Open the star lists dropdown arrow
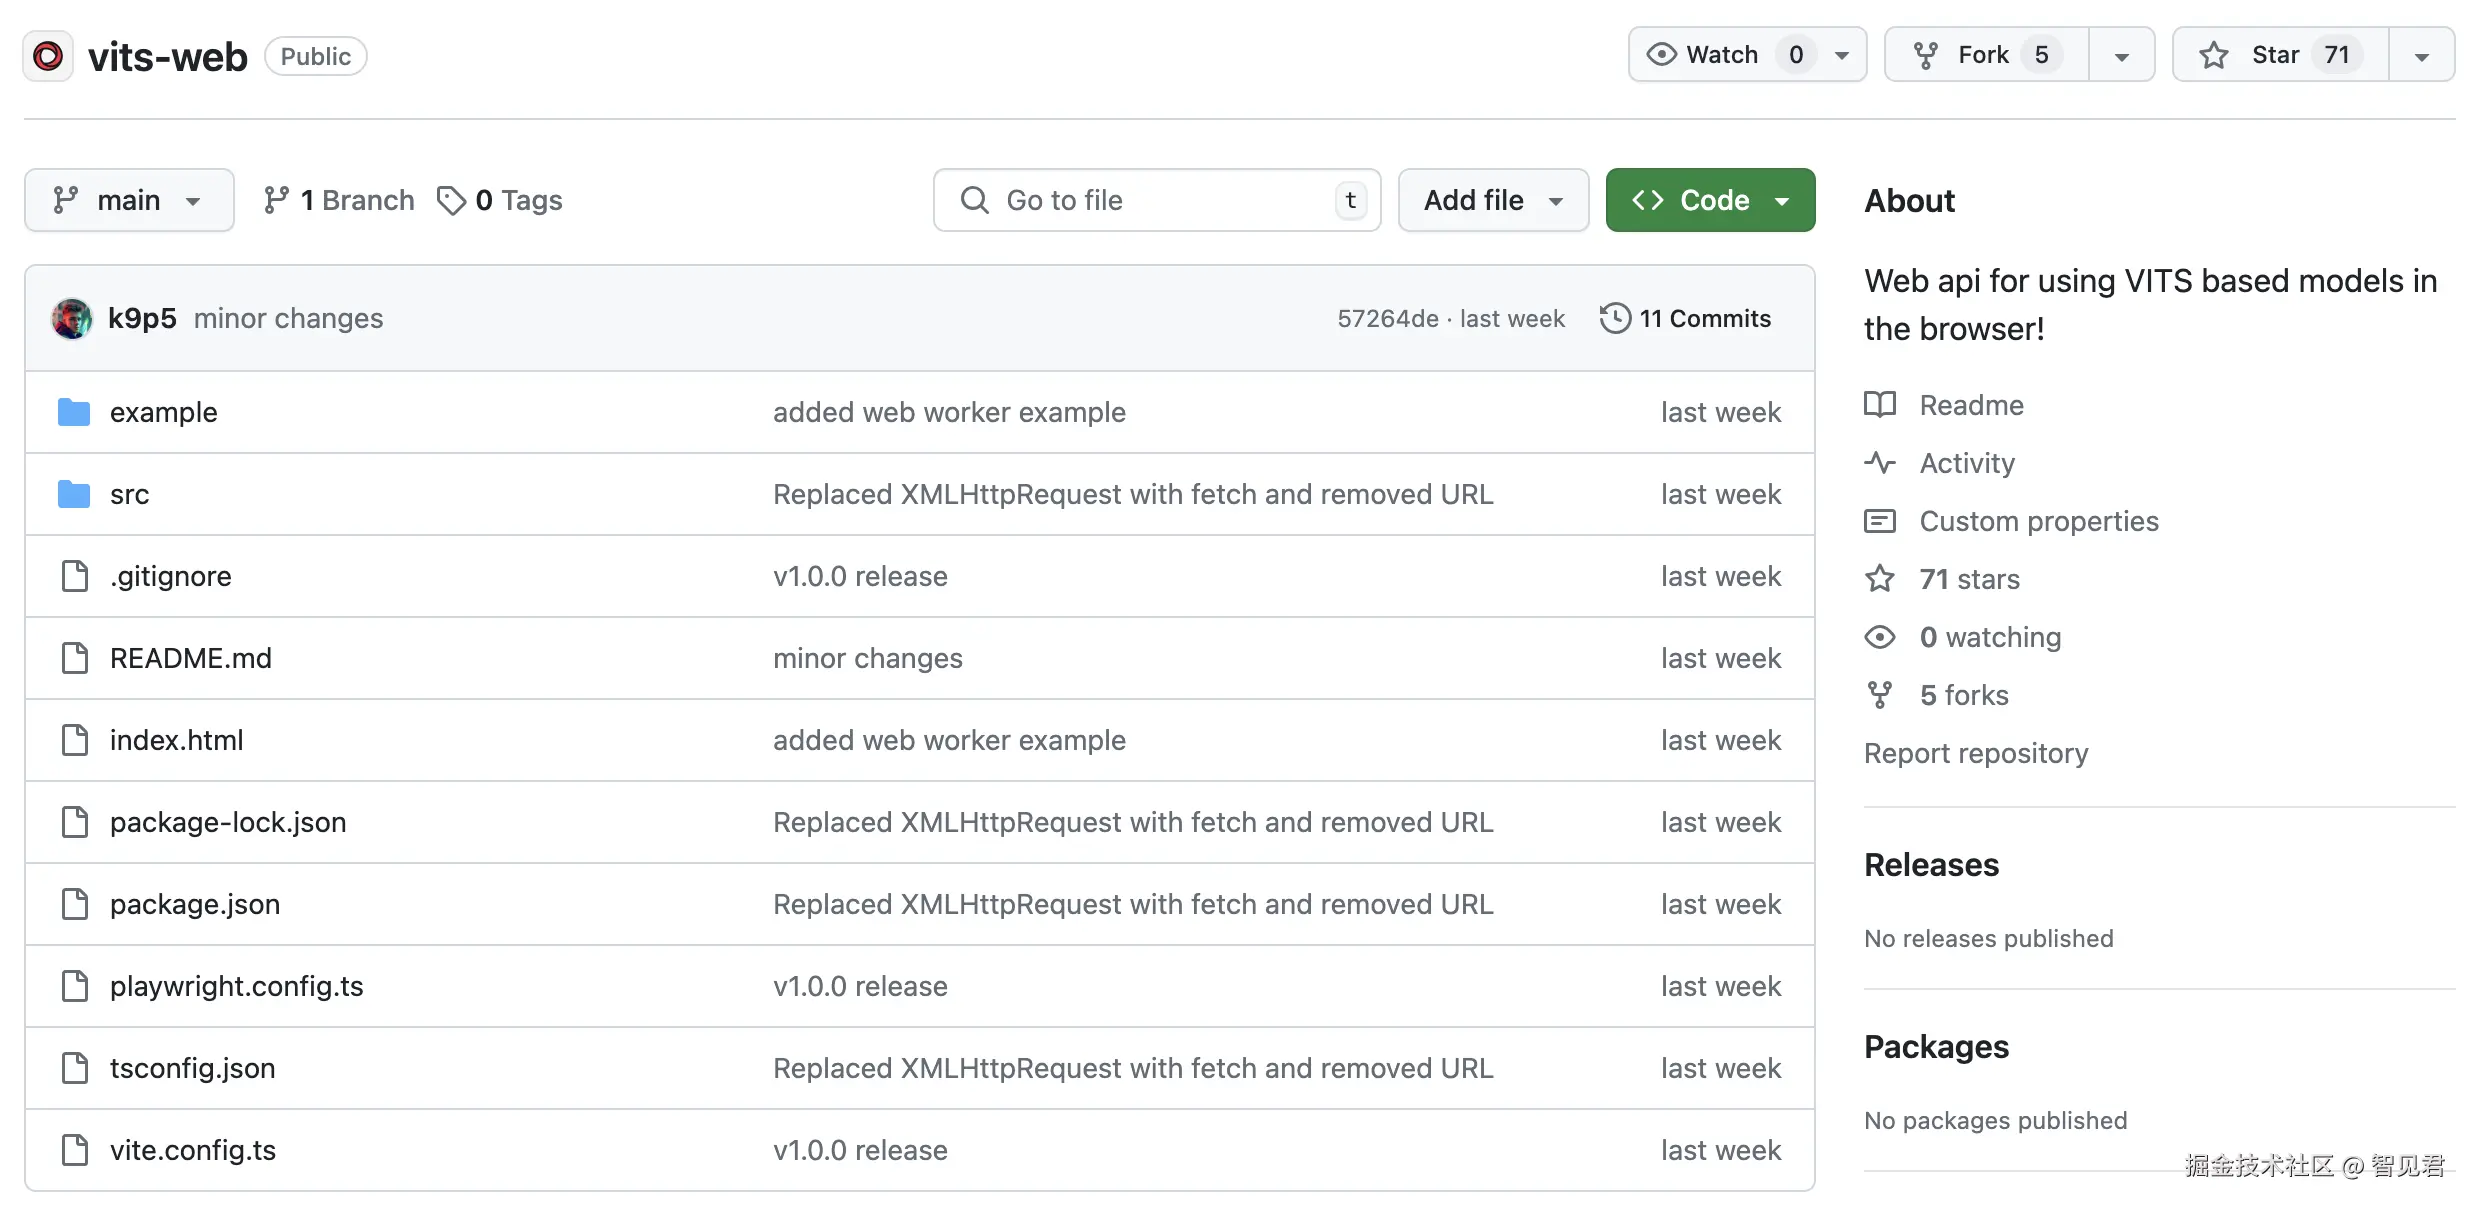The width and height of the screenshot is (2476, 1210). 2421,56
